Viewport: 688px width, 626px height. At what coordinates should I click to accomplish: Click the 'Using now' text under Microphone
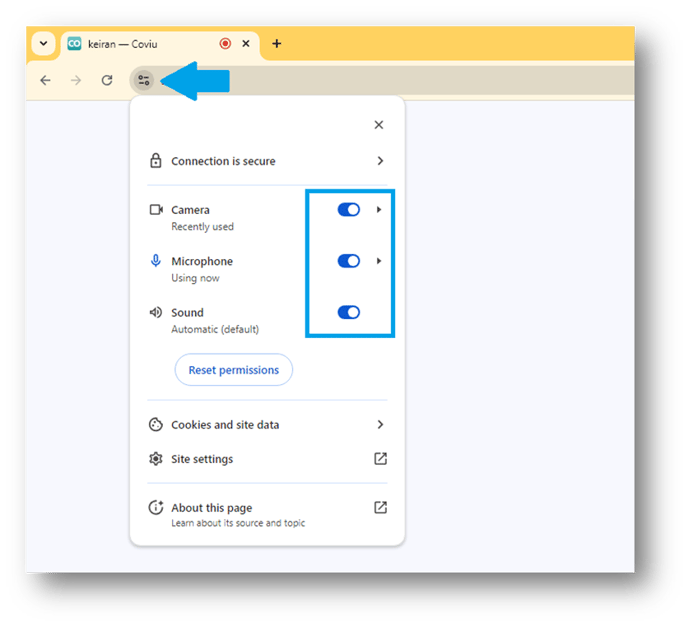[195, 278]
